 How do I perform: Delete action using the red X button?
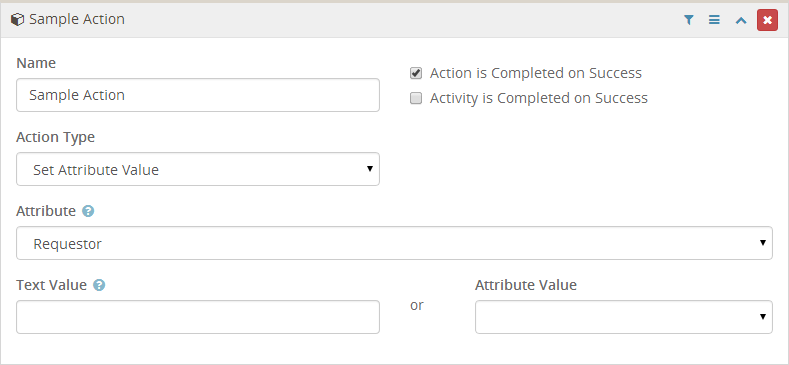pyautogui.click(x=767, y=20)
